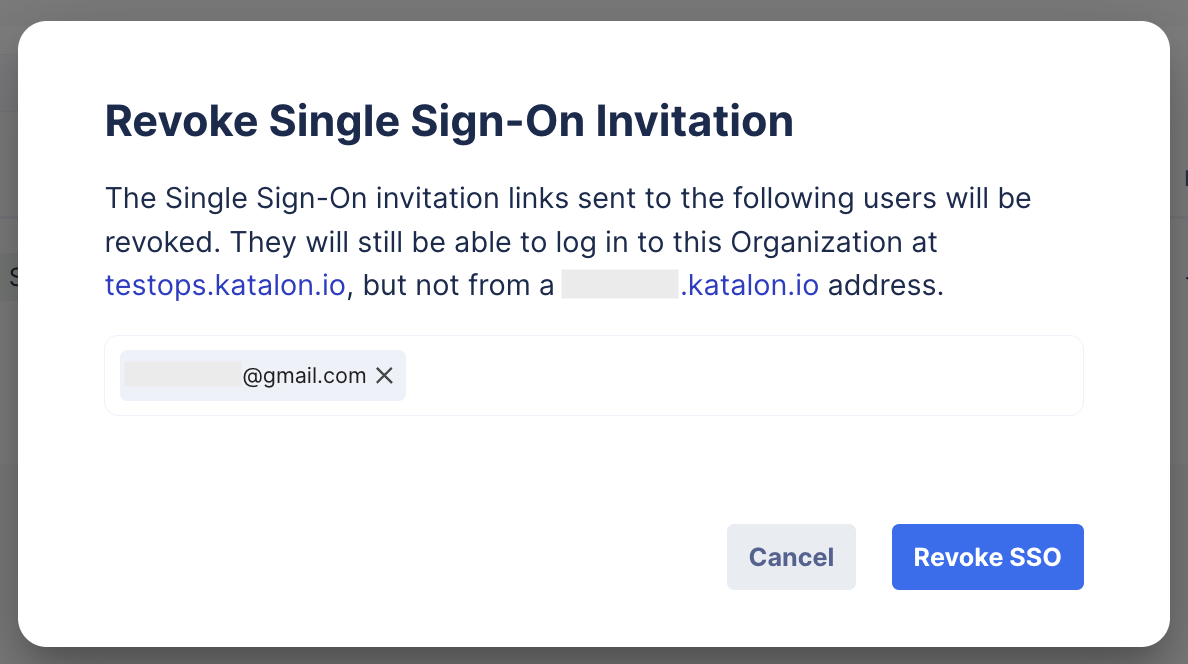Click the phrase "but not from a"
Screen dimensions: 1188x664
(x=457, y=286)
